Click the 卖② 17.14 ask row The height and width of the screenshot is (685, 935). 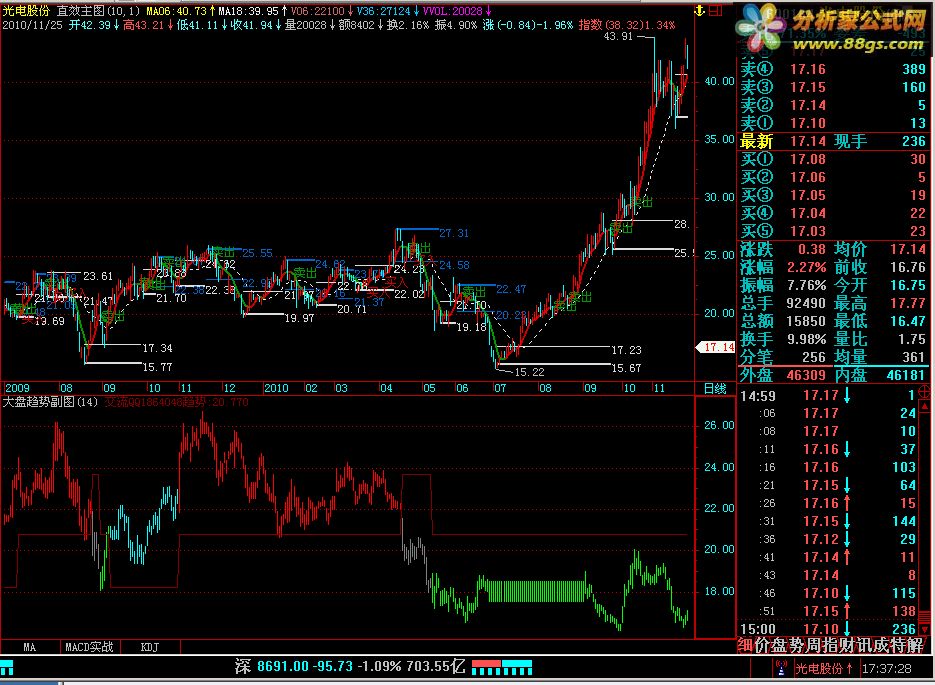[x=832, y=105]
